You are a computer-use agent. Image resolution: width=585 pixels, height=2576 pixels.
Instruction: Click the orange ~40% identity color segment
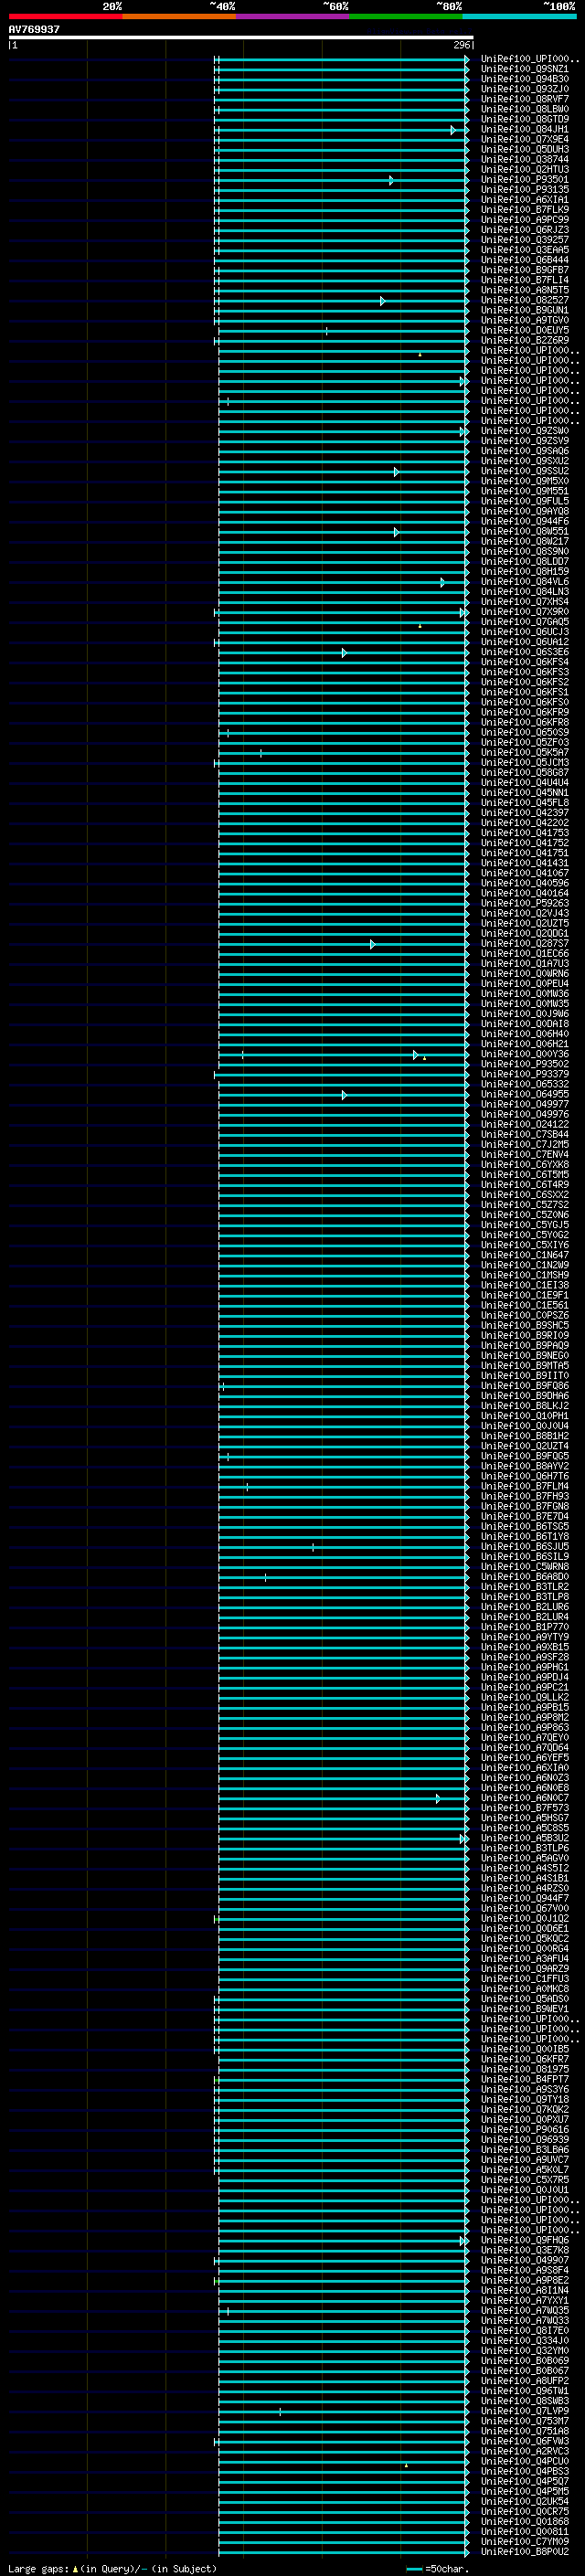click(179, 16)
